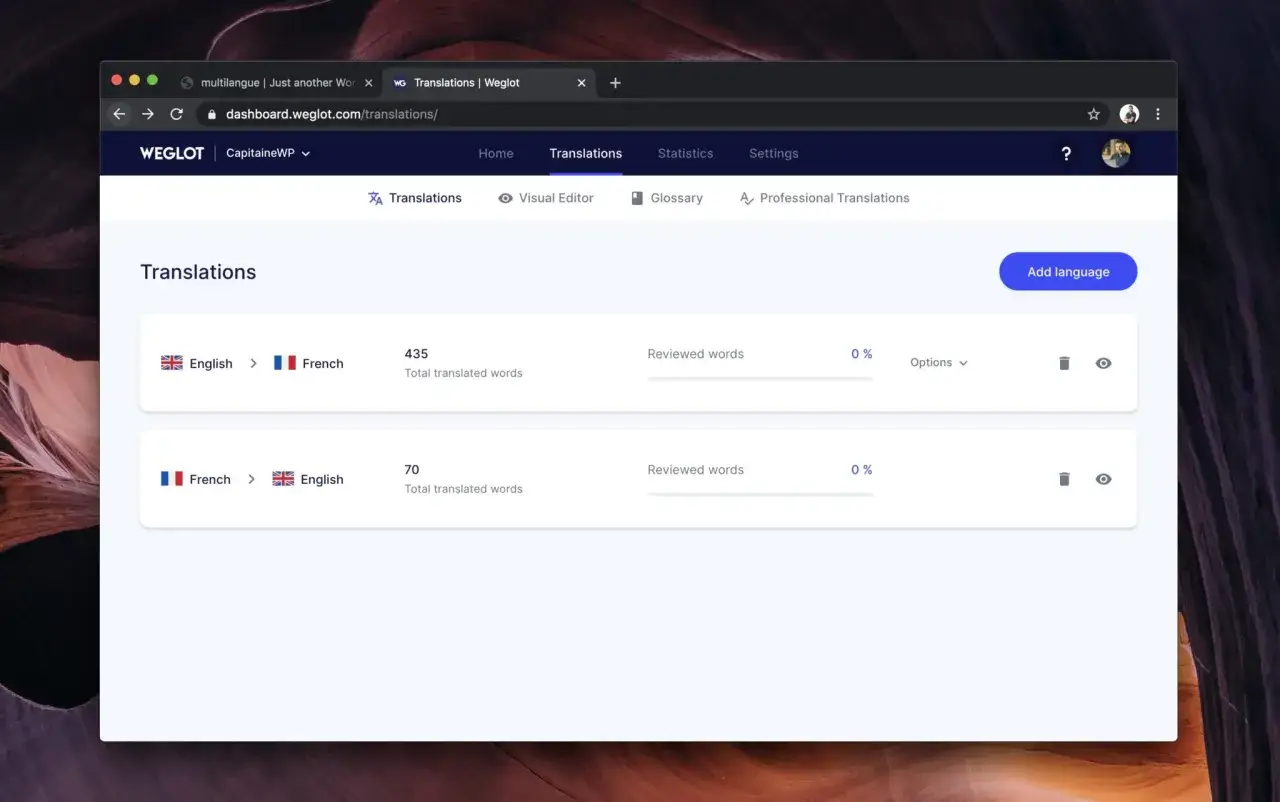Close the Translations Weglot browser tab
This screenshot has height=802, width=1280.
point(581,83)
